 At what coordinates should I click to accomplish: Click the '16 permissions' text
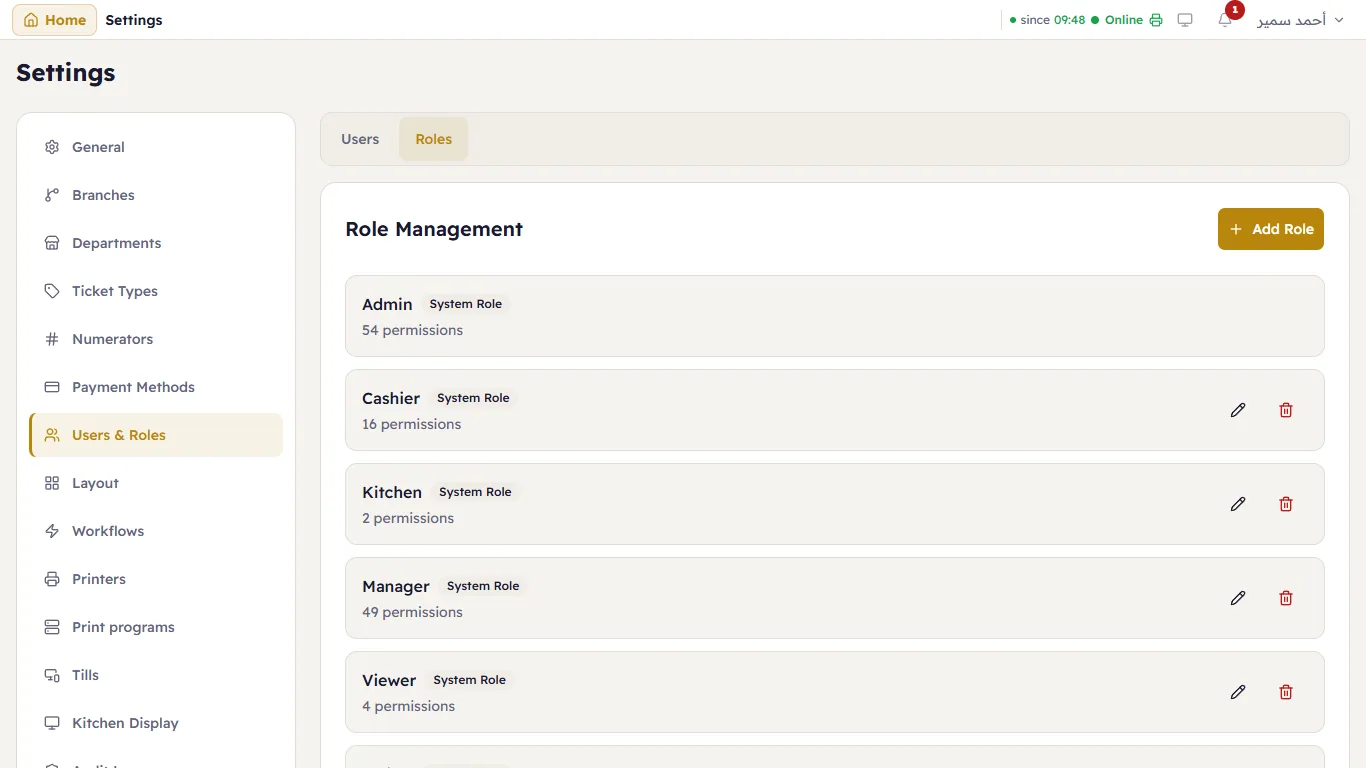point(411,424)
